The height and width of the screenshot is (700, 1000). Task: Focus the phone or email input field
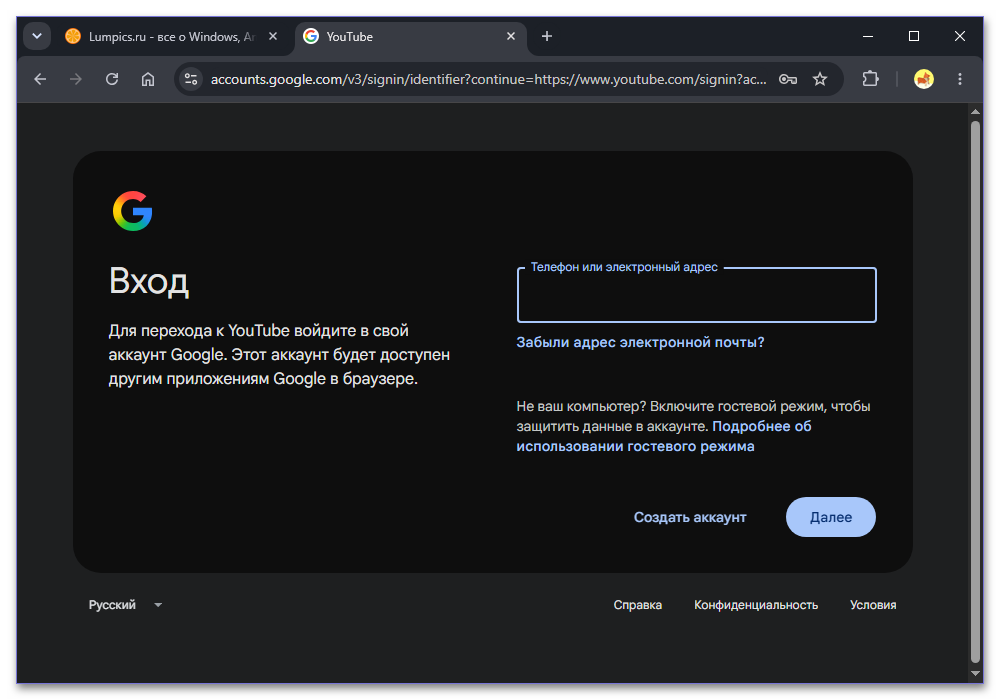click(x=696, y=295)
